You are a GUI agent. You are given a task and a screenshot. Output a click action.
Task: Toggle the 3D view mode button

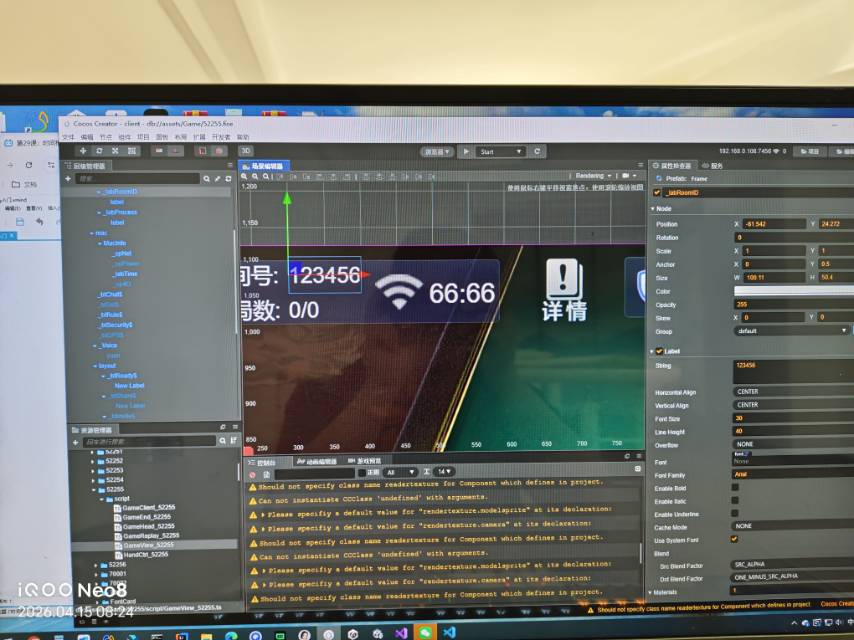(245, 151)
